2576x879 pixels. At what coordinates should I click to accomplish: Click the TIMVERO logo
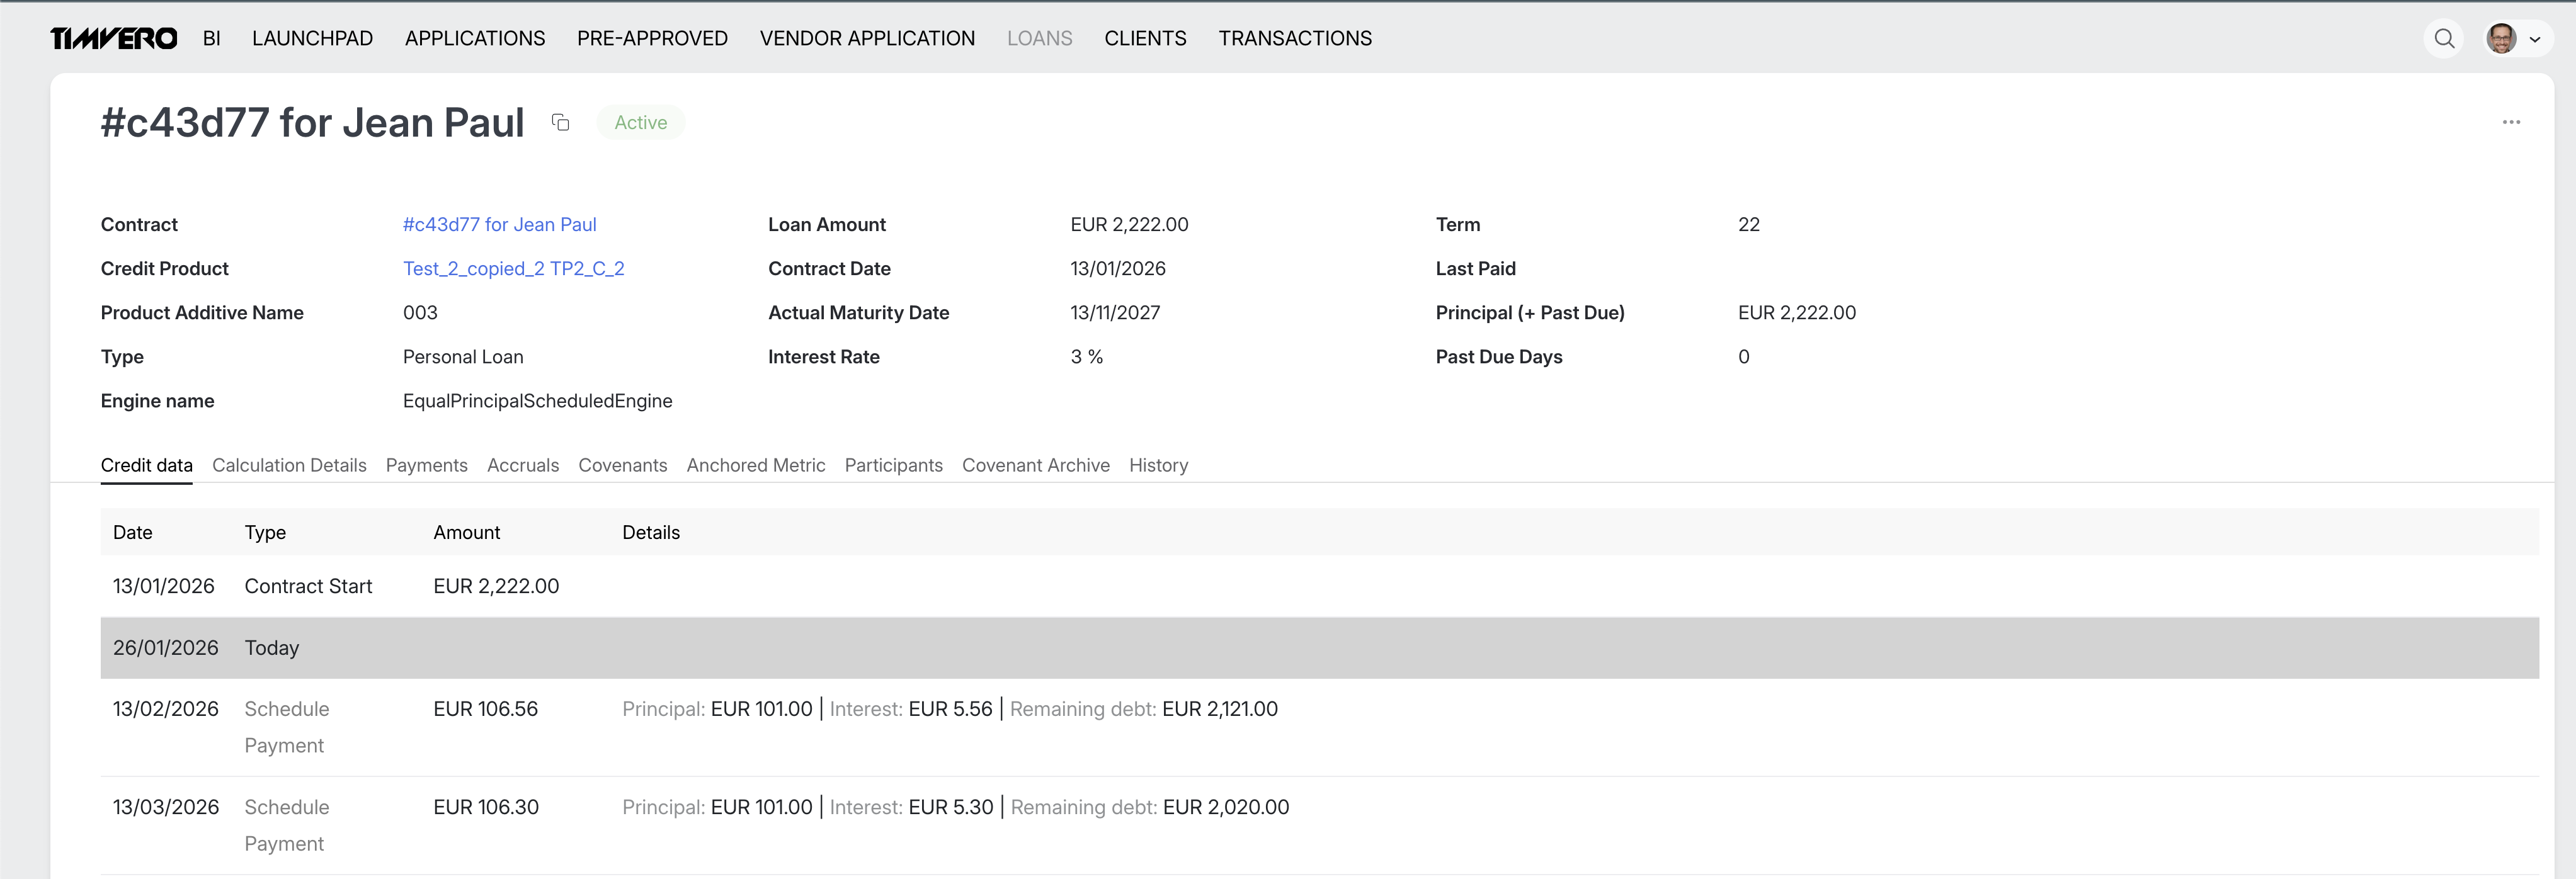tap(113, 38)
